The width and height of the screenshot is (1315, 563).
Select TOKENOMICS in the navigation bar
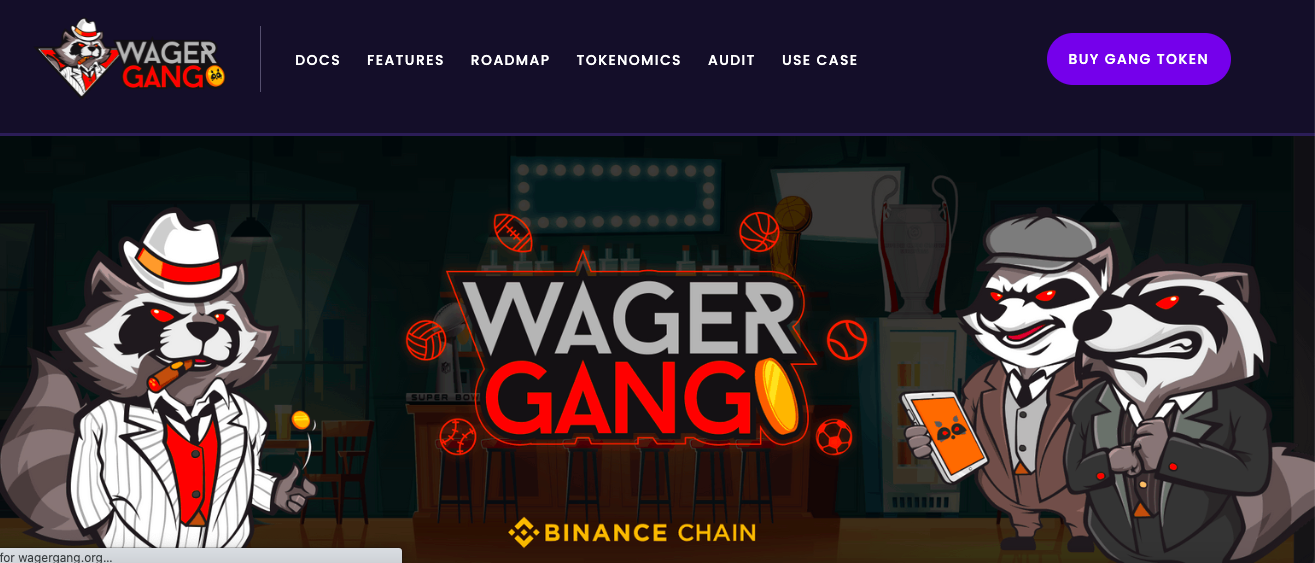pos(629,60)
